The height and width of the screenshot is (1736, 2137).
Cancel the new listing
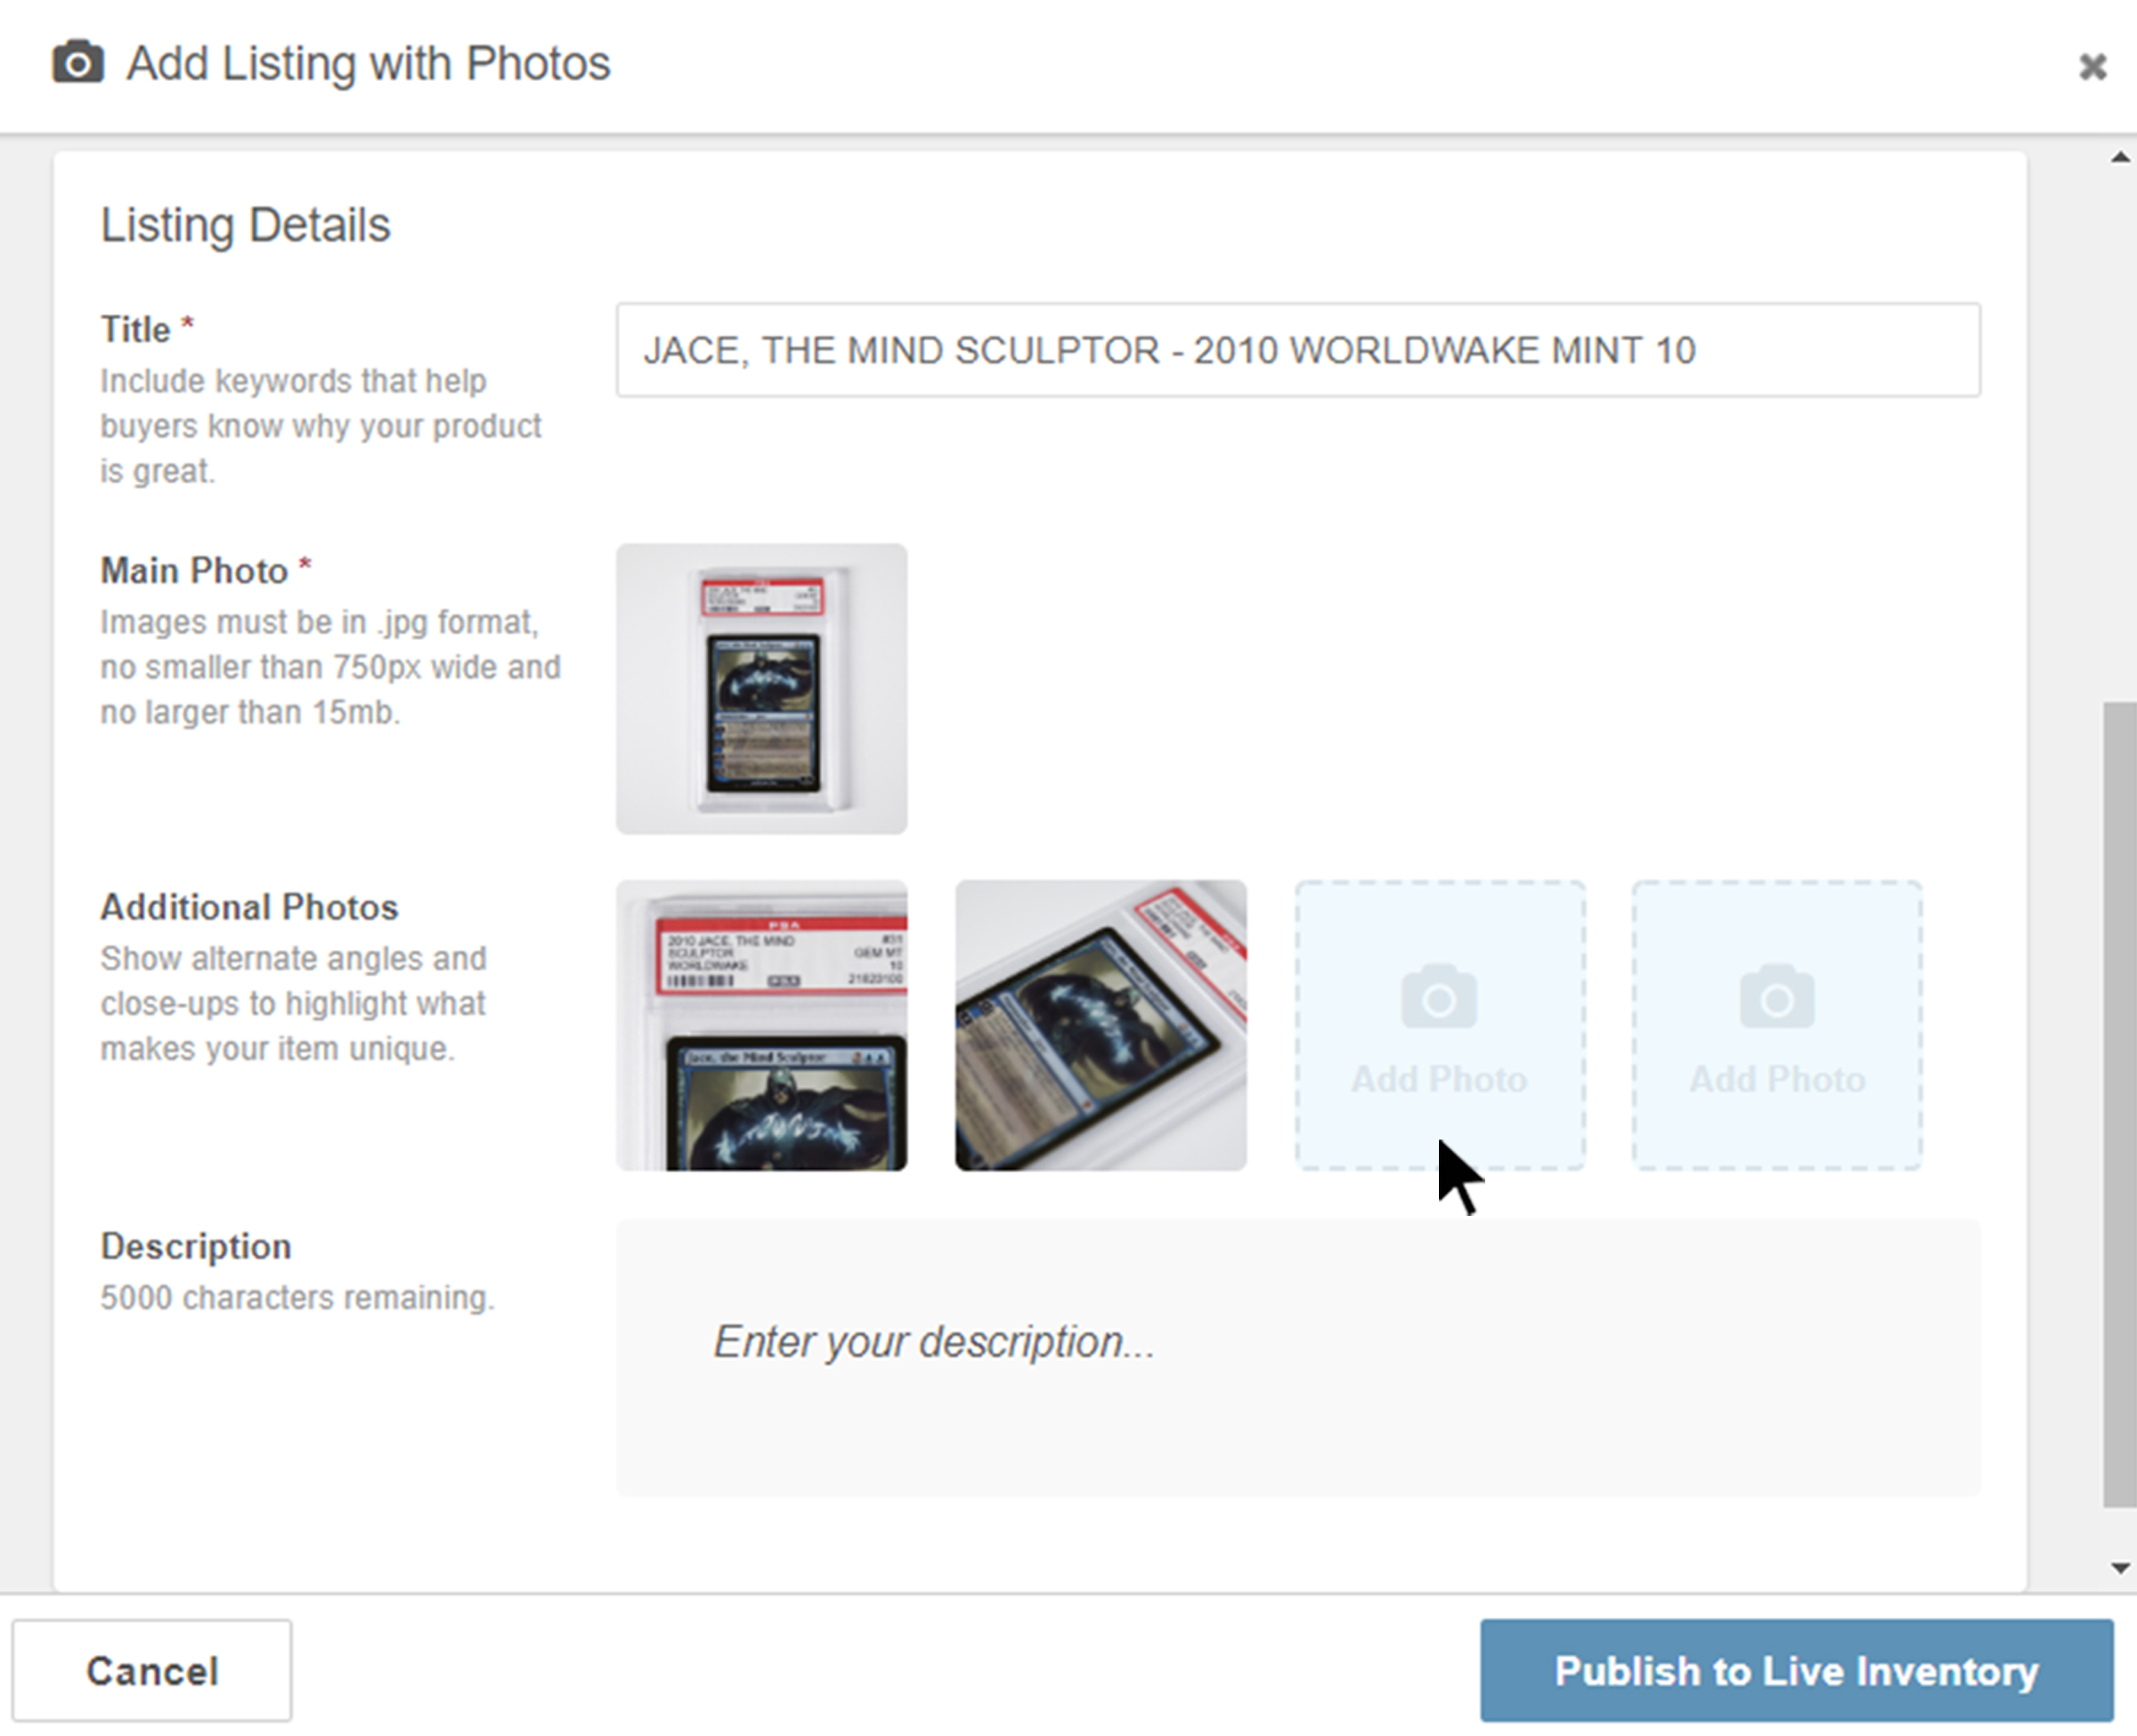click(x=152, y=1671)
